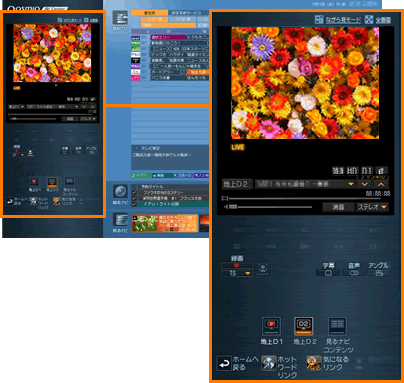Click channel down arrow in enlarged panel

click(365, 184)
